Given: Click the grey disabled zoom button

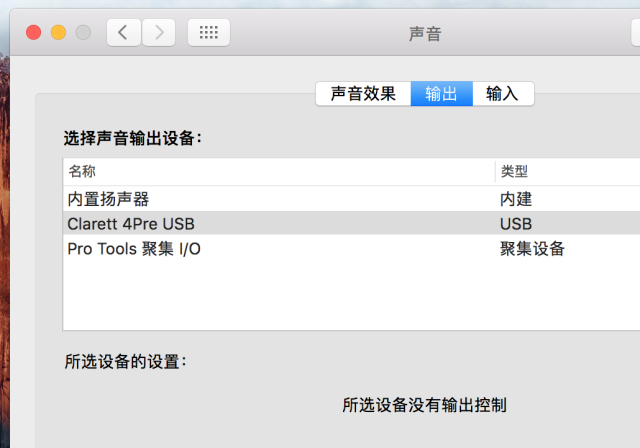Looking at the screenshot, I should [82, 32].
